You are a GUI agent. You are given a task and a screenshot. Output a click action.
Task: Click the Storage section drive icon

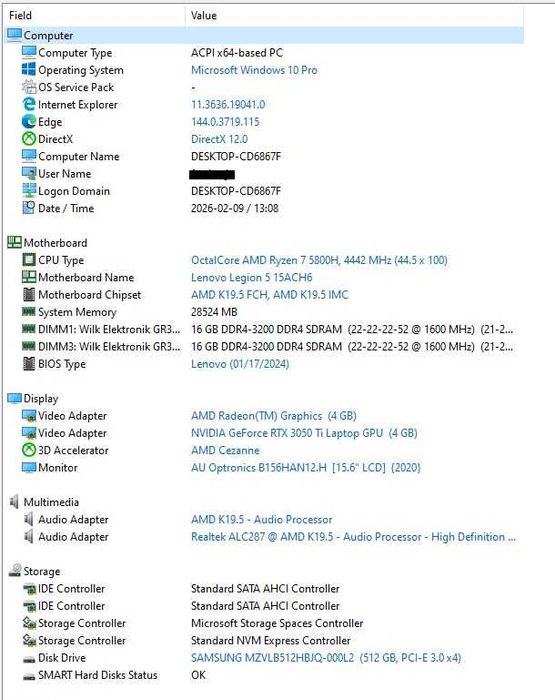(x=15, y=571)
